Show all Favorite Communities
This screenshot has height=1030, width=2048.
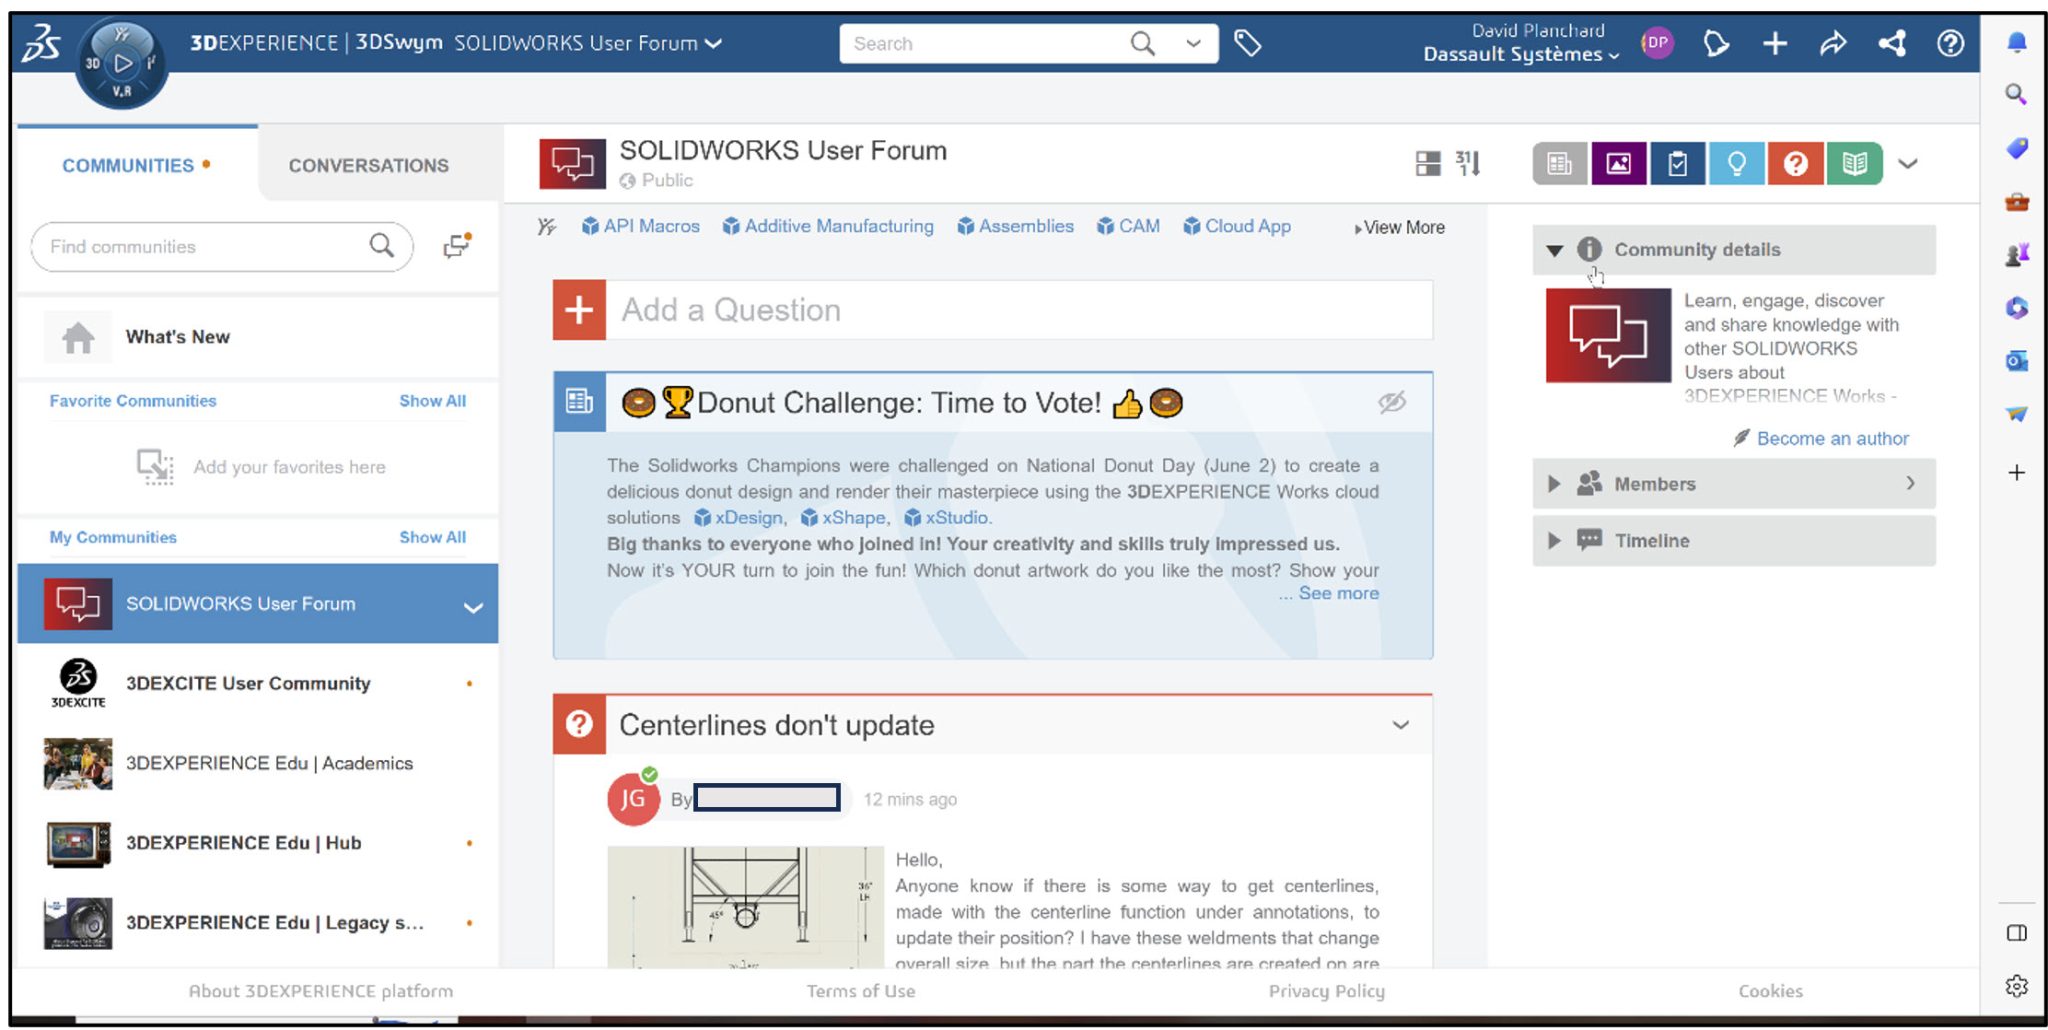click(432, 401)
